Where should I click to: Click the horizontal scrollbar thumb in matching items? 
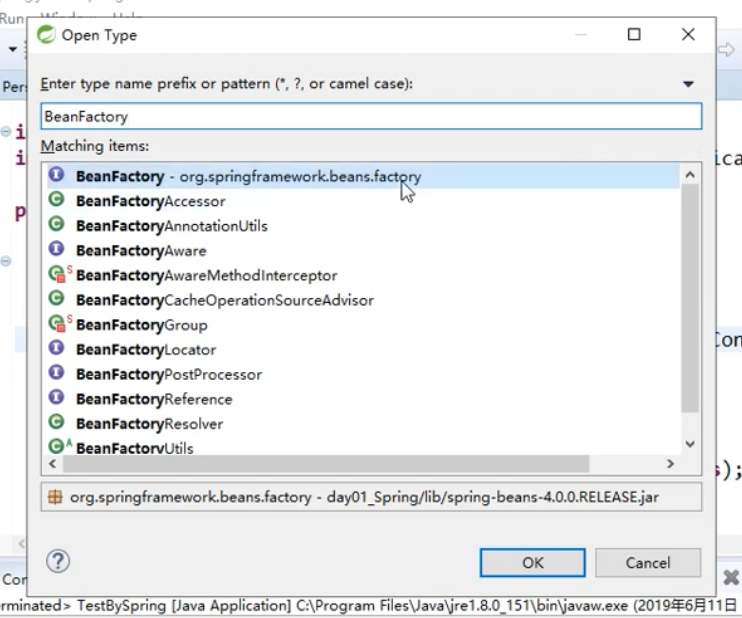coord(326,464)
